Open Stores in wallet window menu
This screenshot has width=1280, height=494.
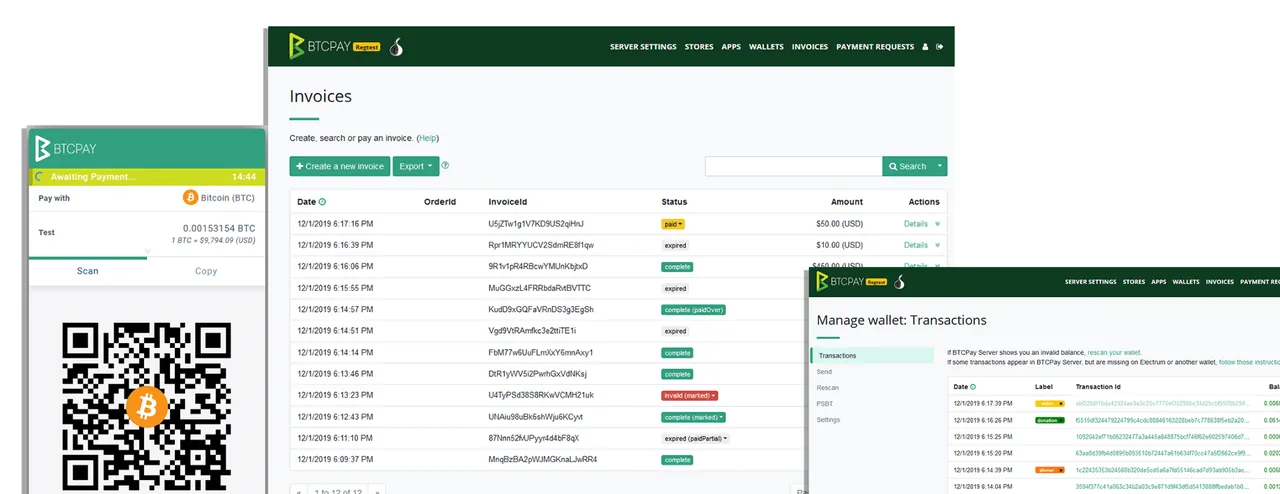click(1133, 282)
